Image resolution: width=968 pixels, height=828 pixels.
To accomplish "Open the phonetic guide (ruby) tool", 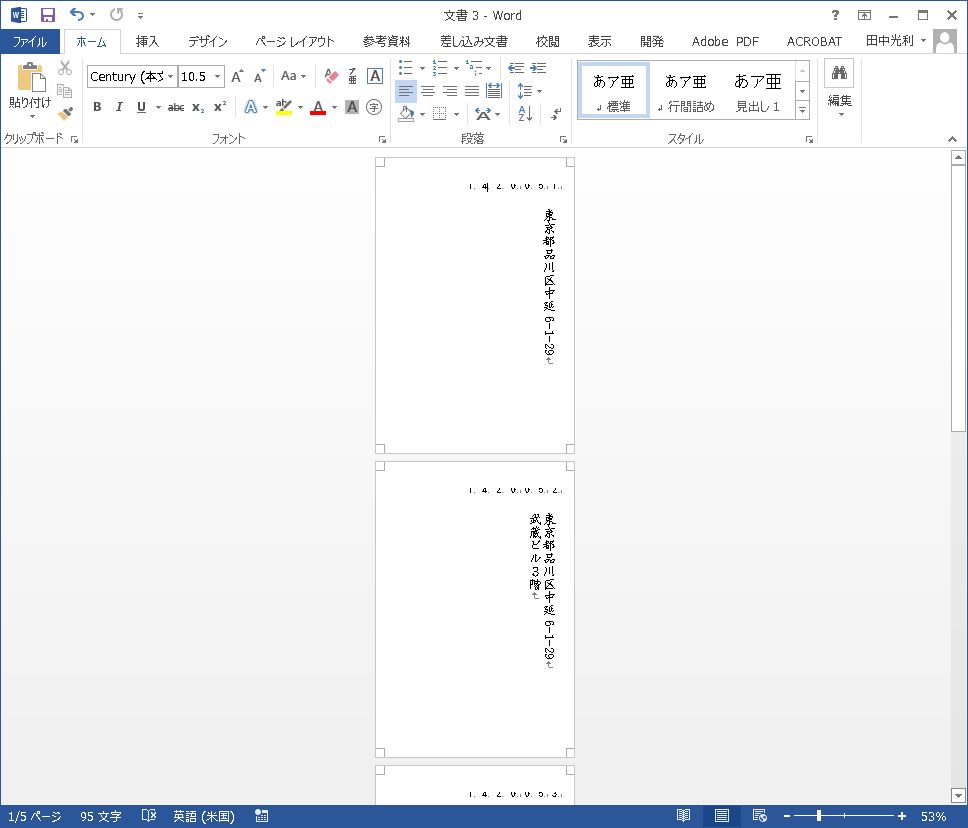I will (x=353, y=76).
